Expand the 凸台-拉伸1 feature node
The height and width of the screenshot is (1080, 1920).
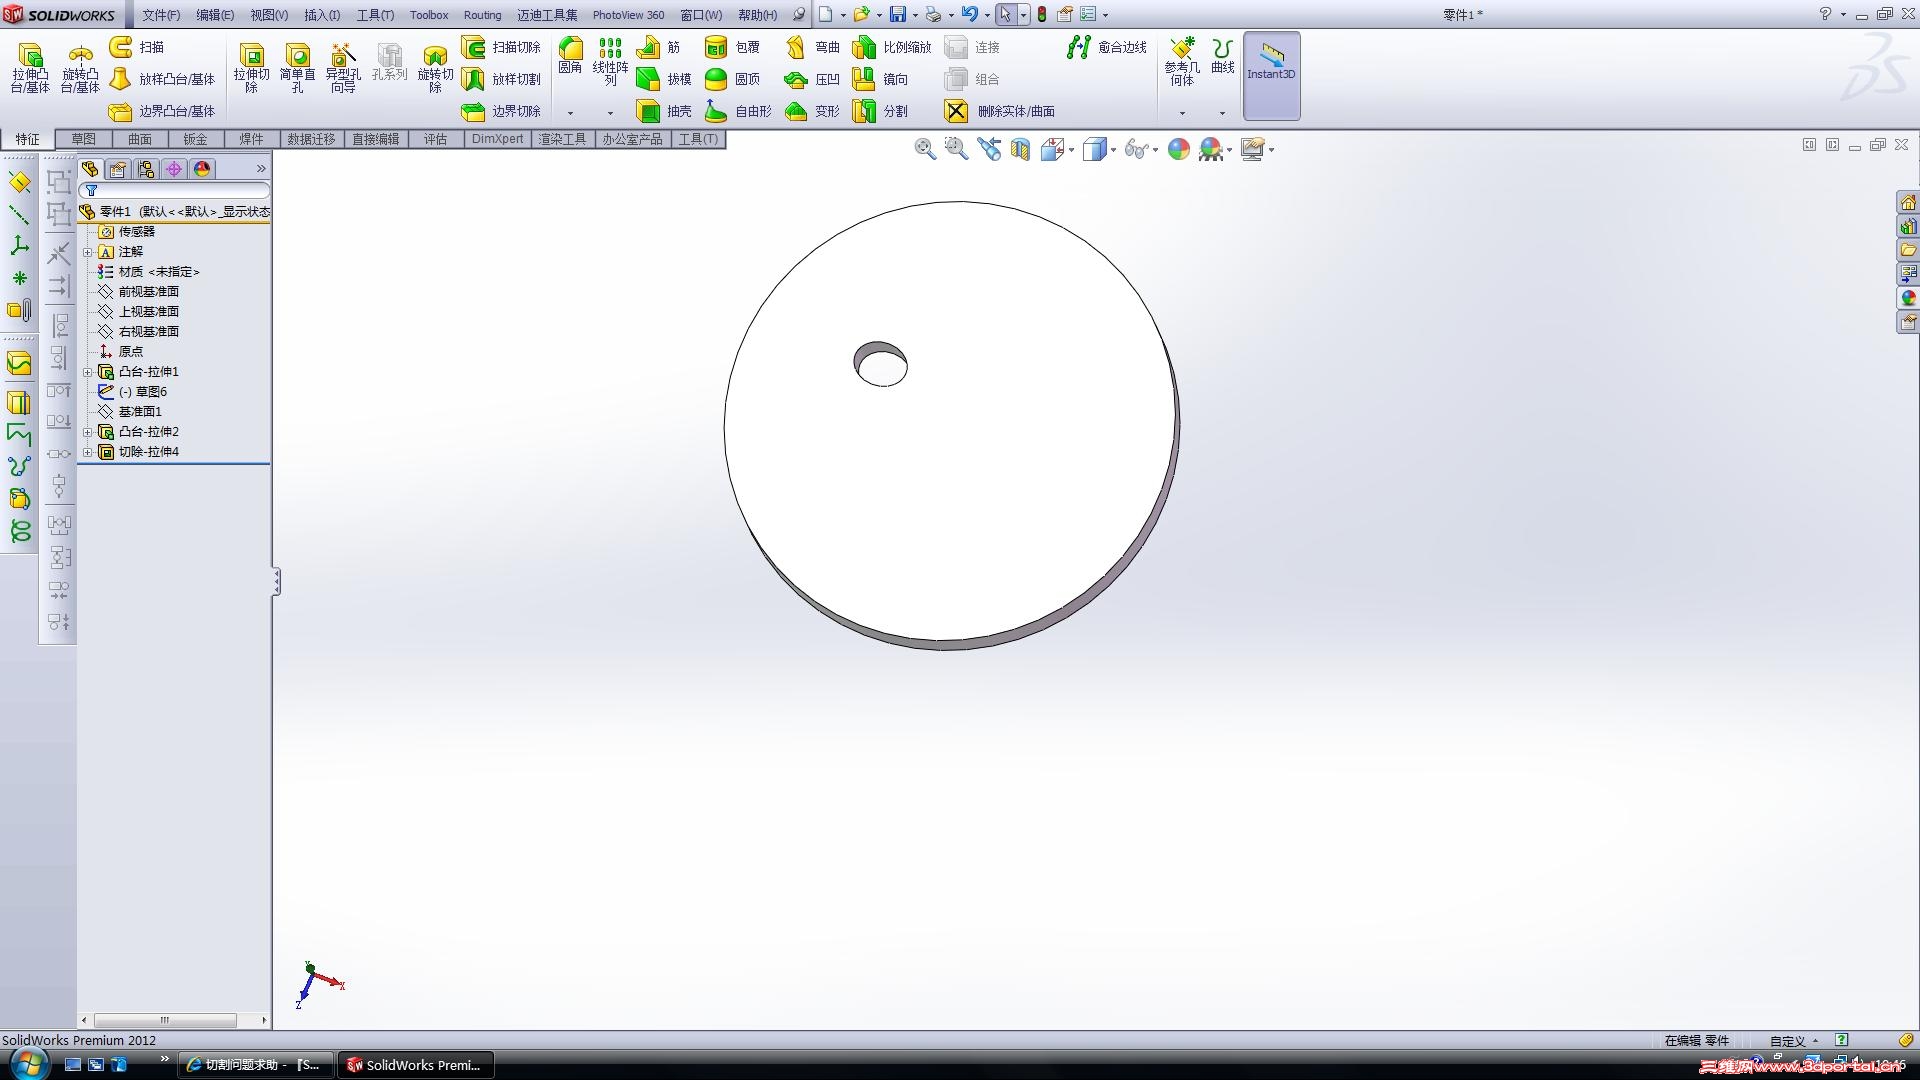pyautogui.click(x=88, y=372)
